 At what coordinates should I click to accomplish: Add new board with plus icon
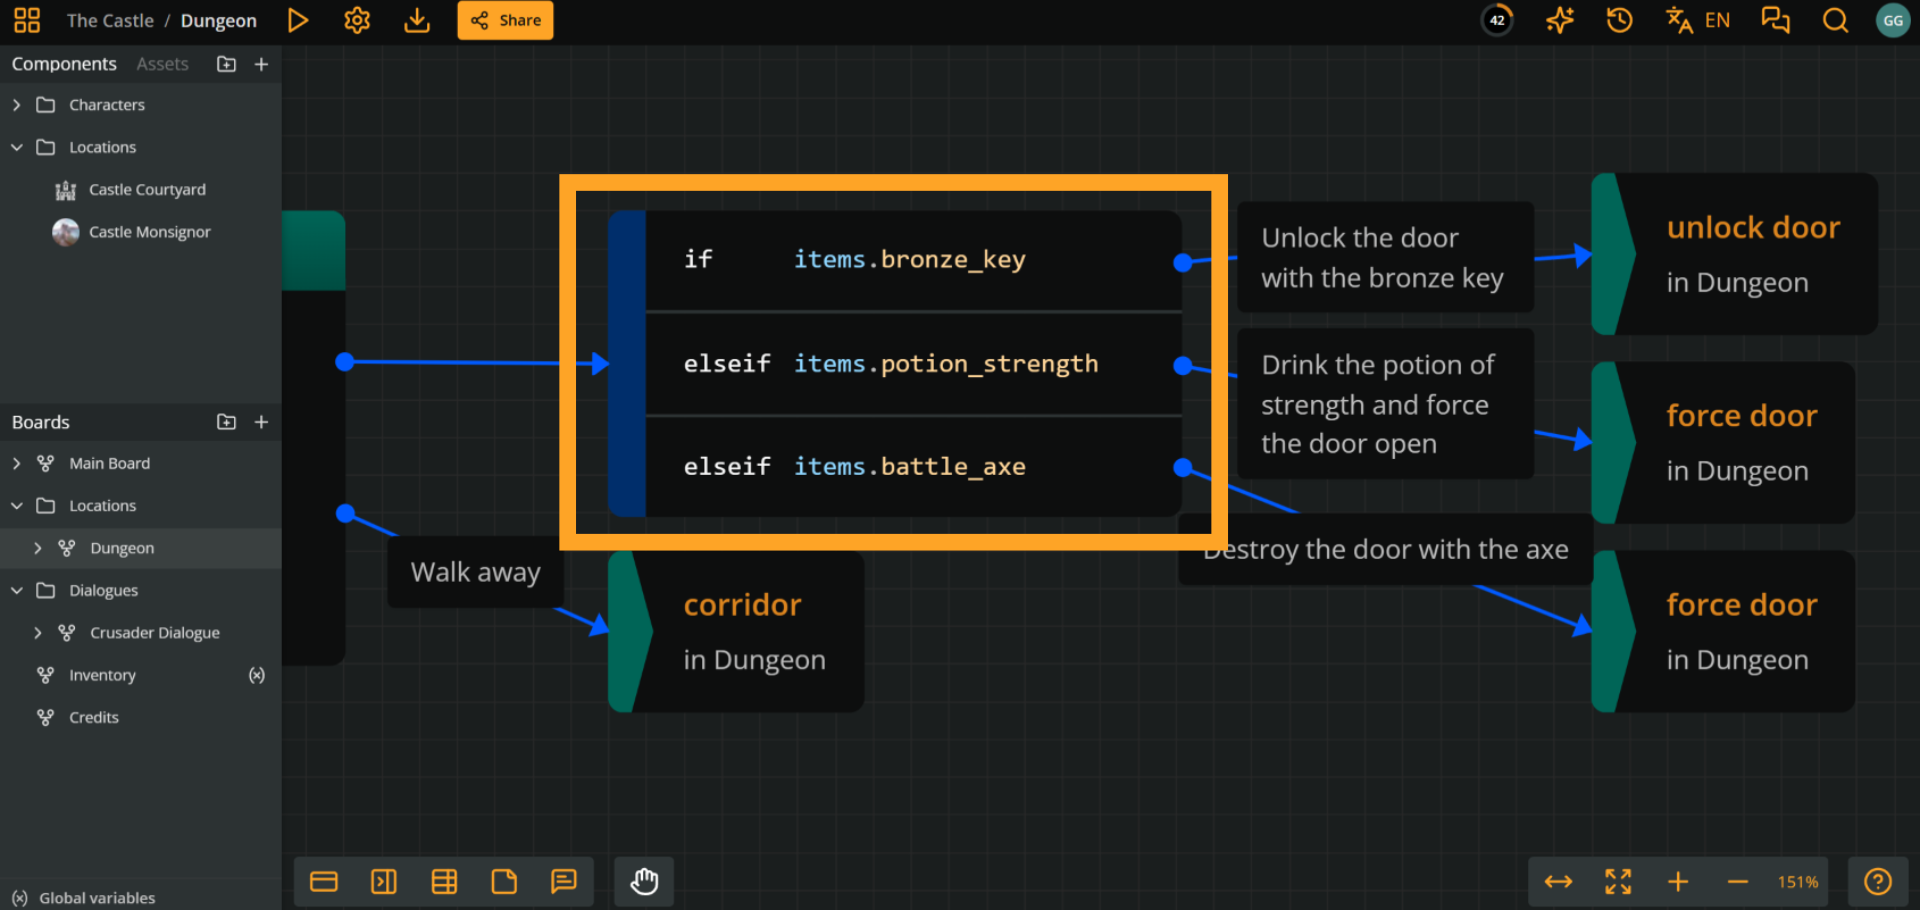tap(262, 422)
